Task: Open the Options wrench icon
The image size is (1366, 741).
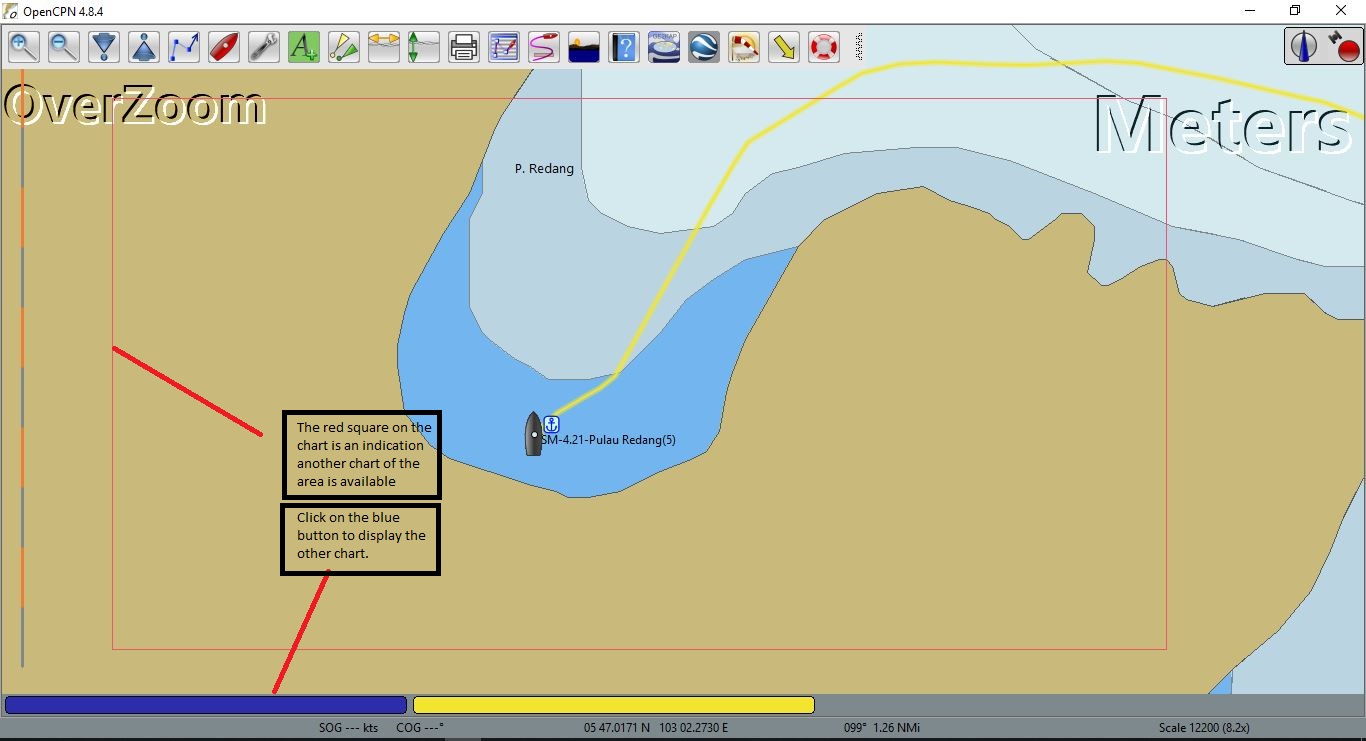Action: [x=263, y=46]
